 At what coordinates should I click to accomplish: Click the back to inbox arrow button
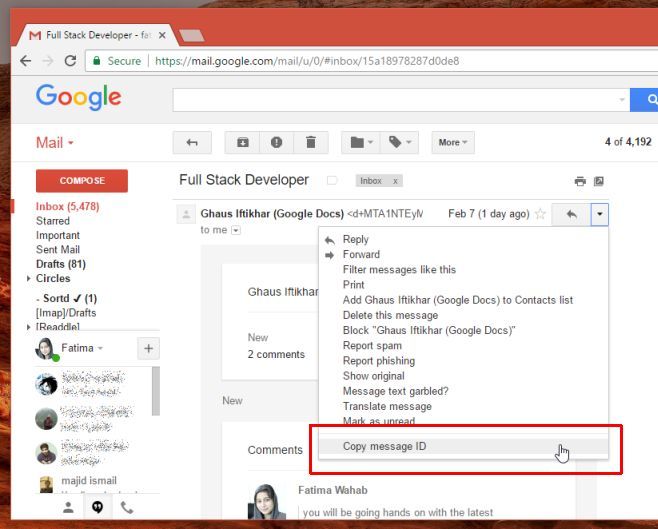(x=192, y=142)
